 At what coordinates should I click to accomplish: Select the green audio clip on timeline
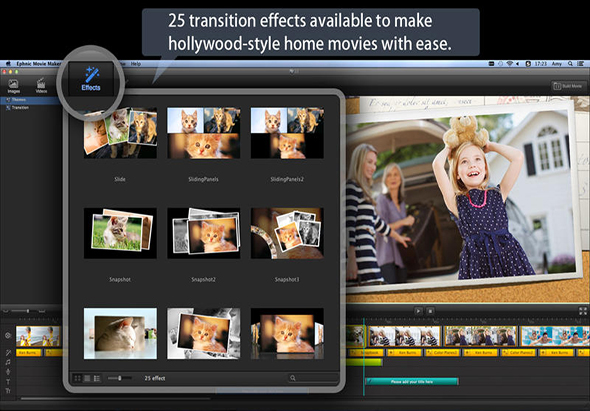364,362
